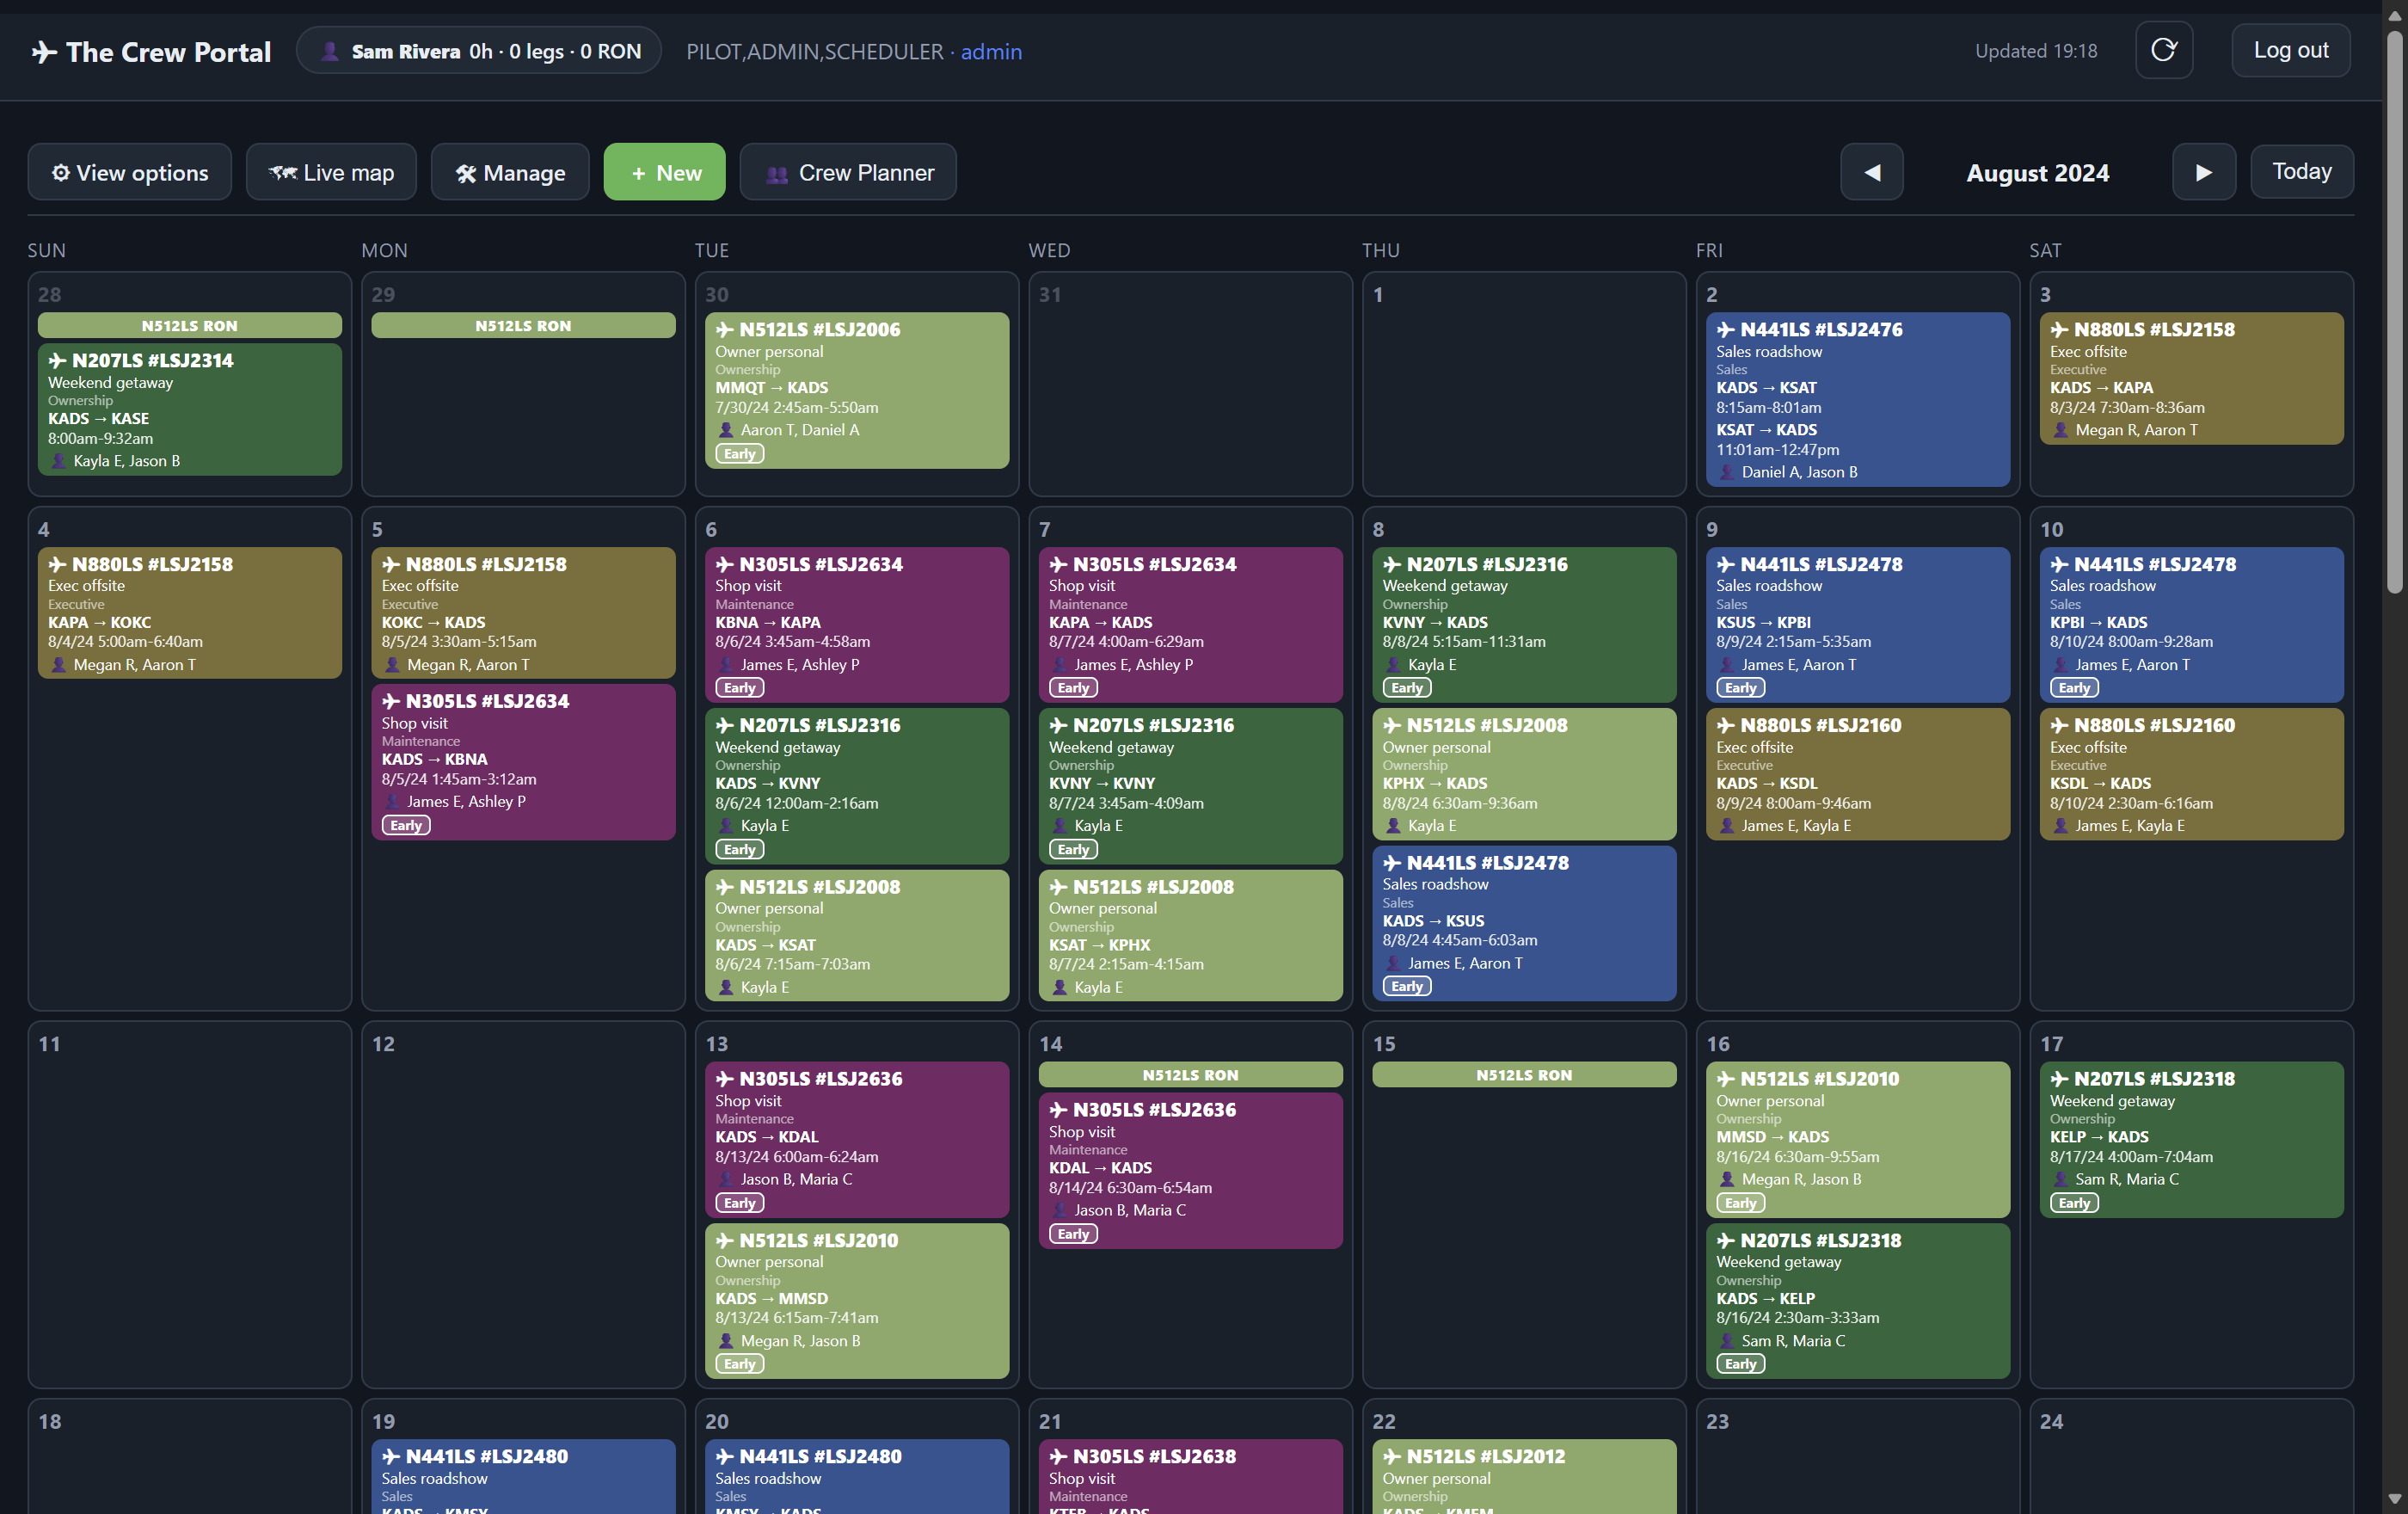The image size is (2408, 1514).
Task: Open Aug 8 Owner personal KPHX → KADS trip
Action: click(x=1524, y=774)
